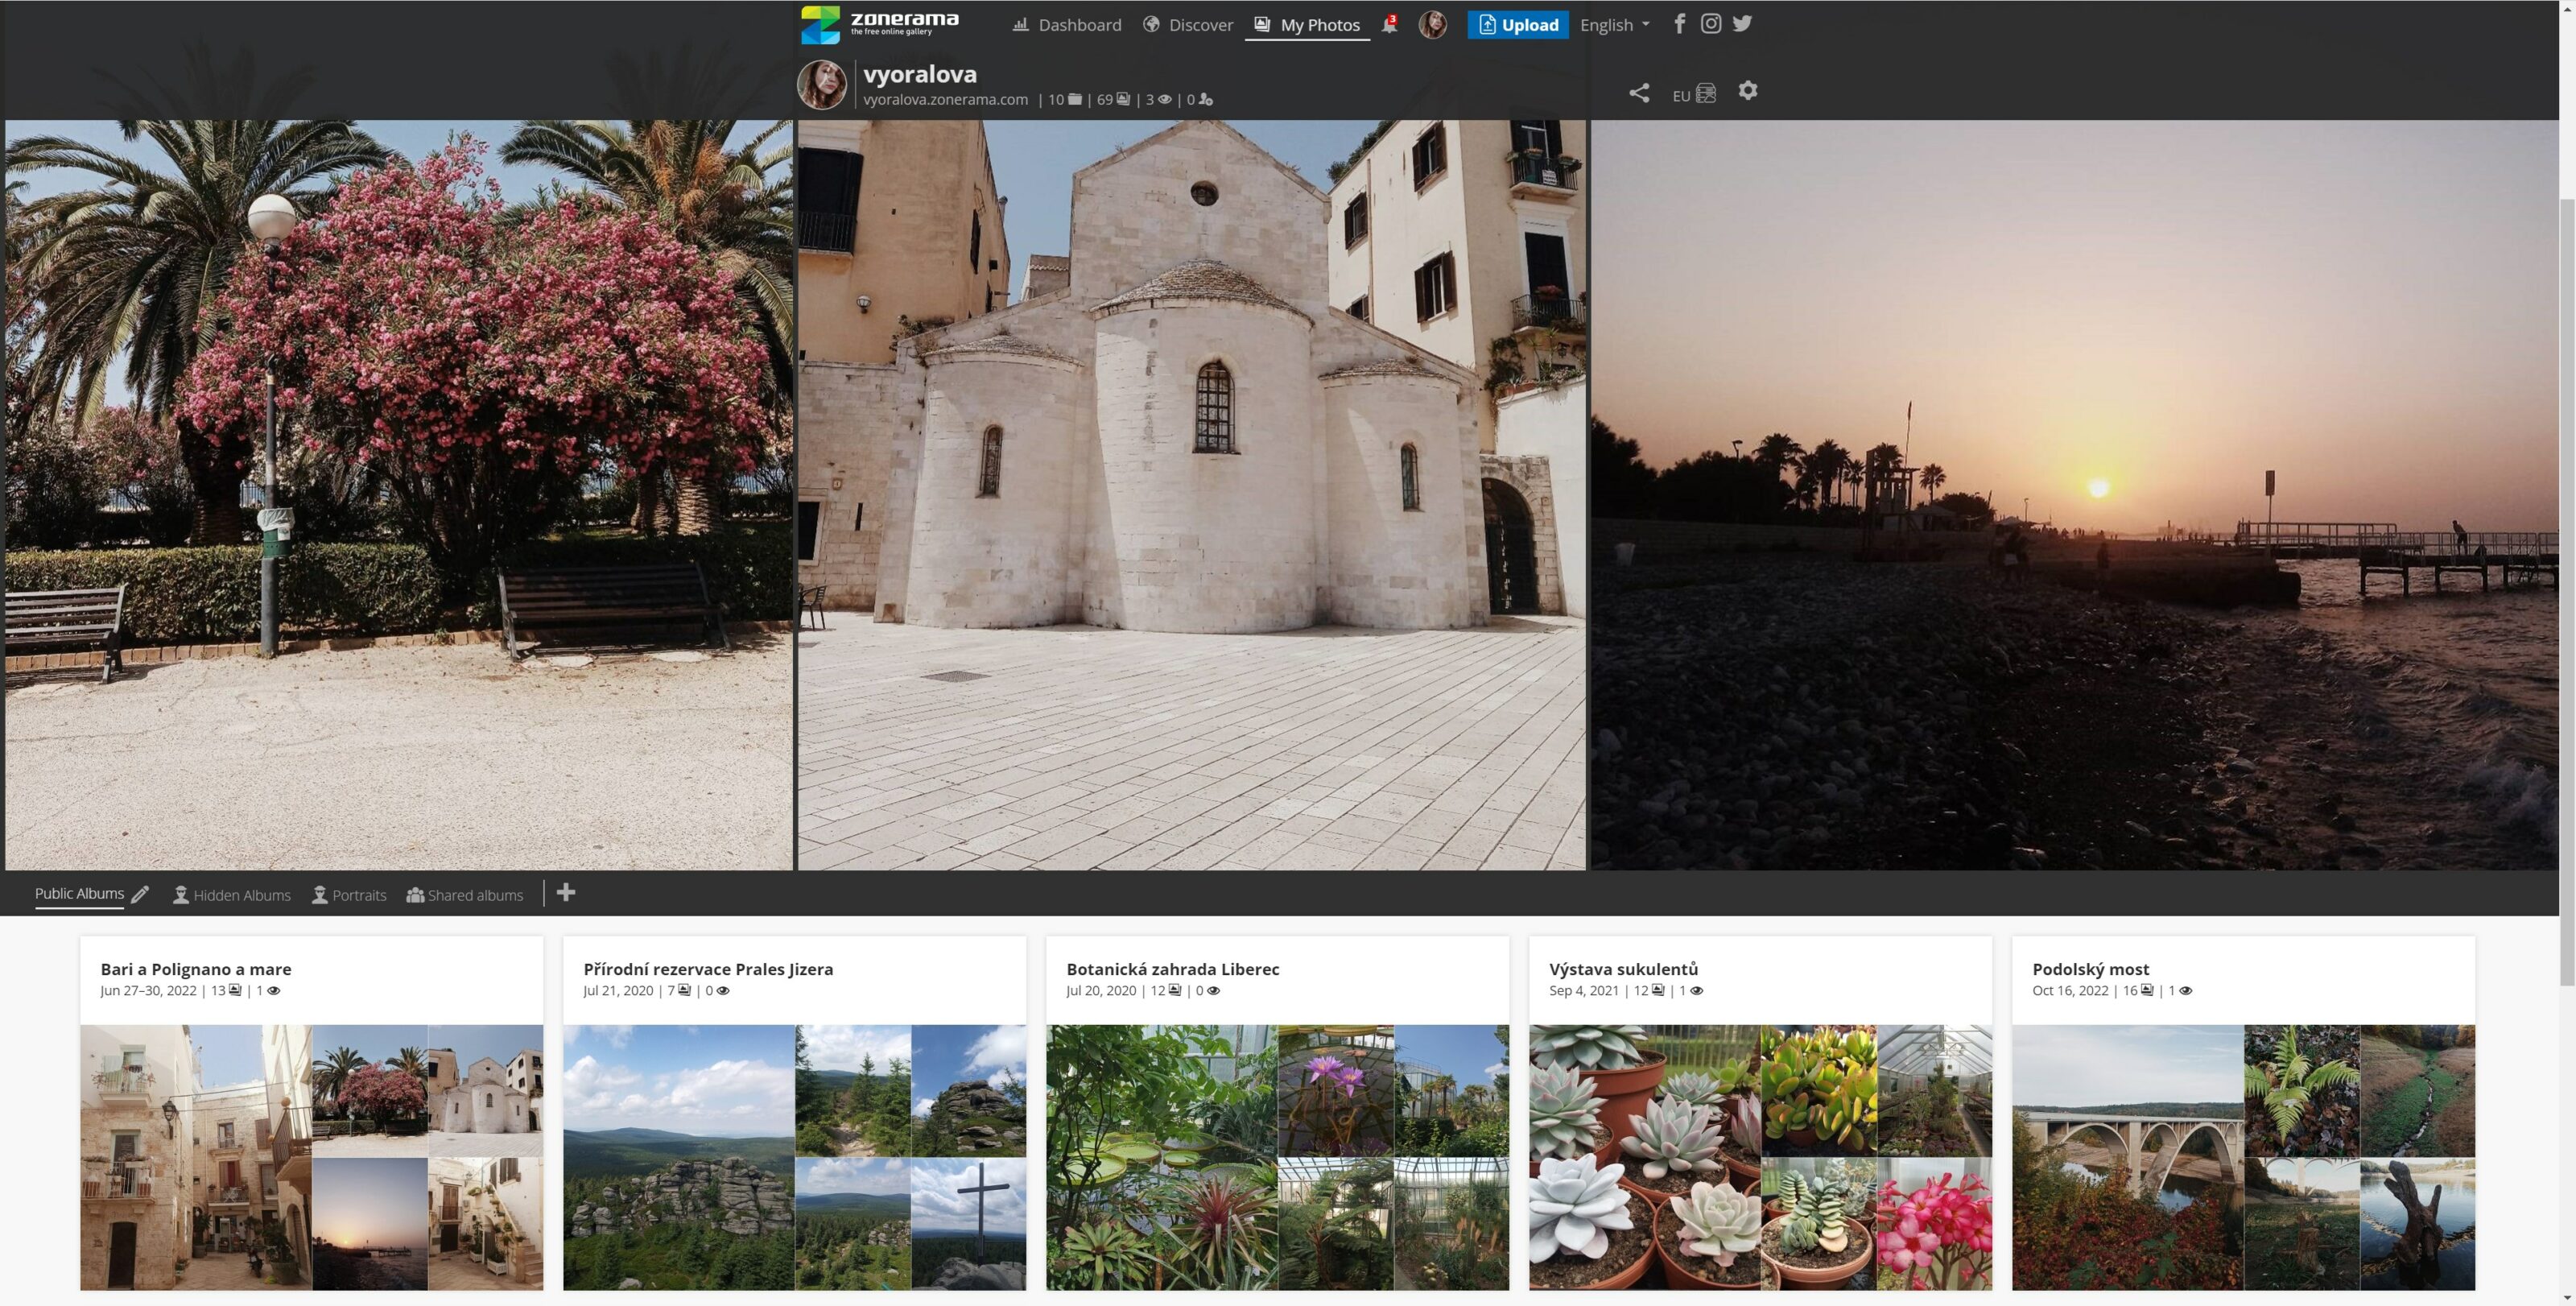The width and height of the screenshot is (2576, 1306).
Task: Open the profile avatar menu
Action: pyautogui.click(x=1432, y=24)
